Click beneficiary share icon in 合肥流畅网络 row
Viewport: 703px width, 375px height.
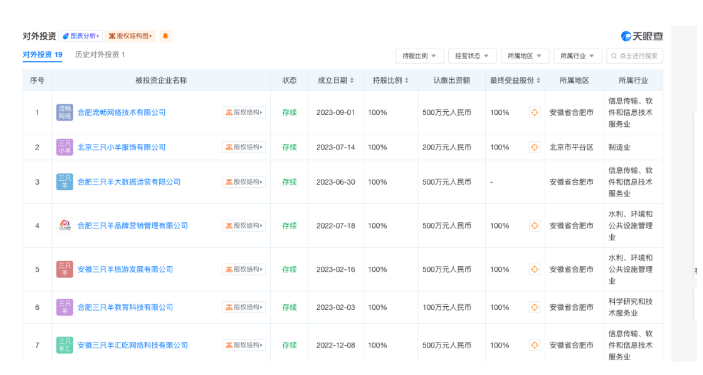click(x=534, y=113)
